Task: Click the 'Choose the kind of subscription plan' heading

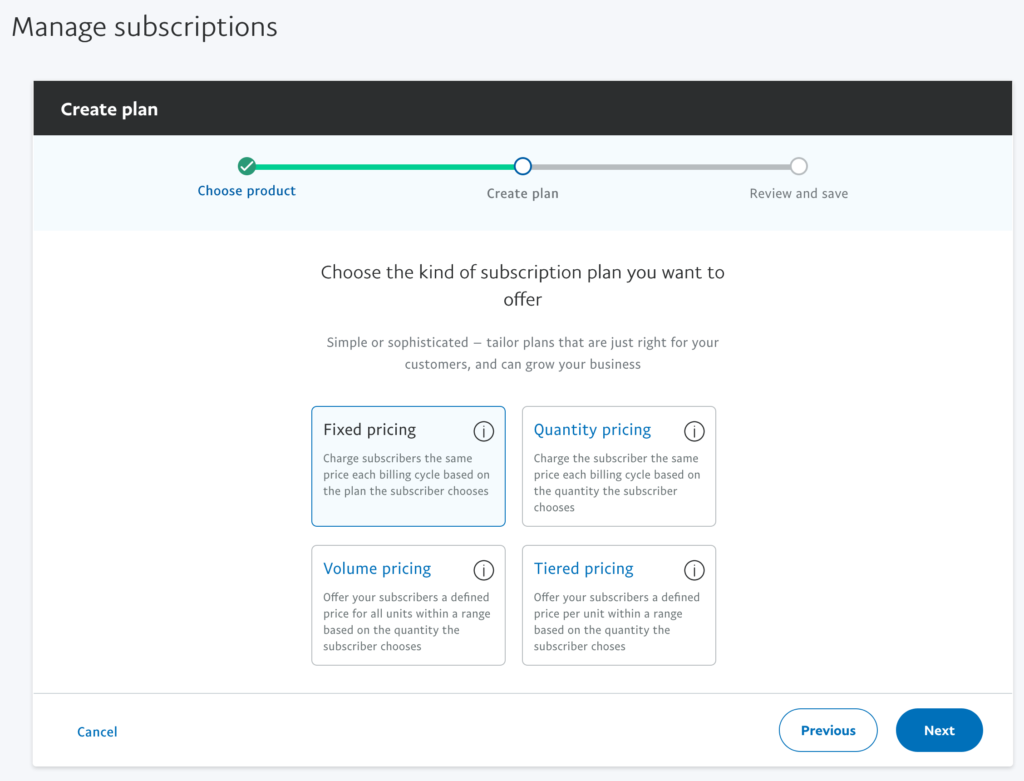Action: pos(522,285)
